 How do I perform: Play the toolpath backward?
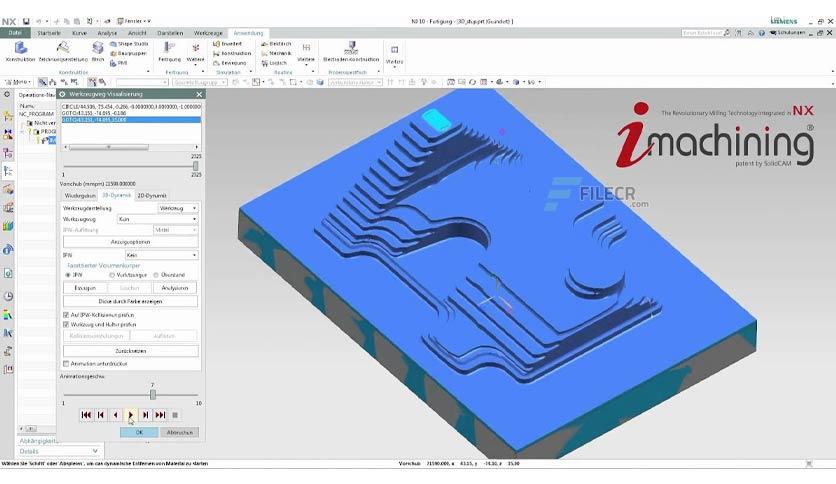[116, 415]
